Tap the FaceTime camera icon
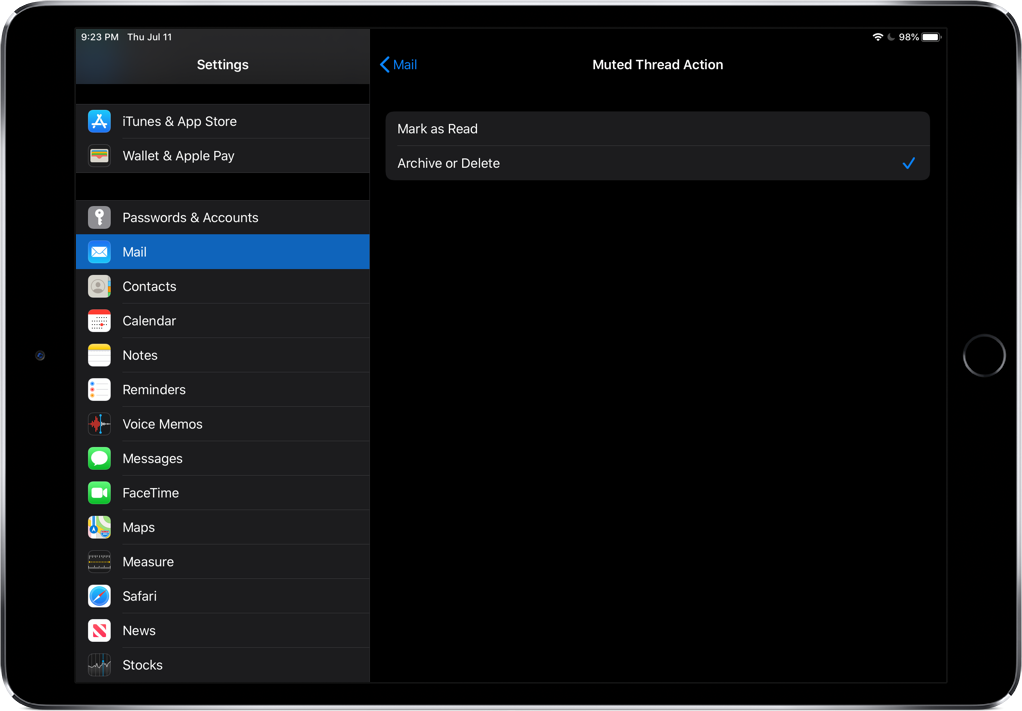 click(x=99, y=493)
